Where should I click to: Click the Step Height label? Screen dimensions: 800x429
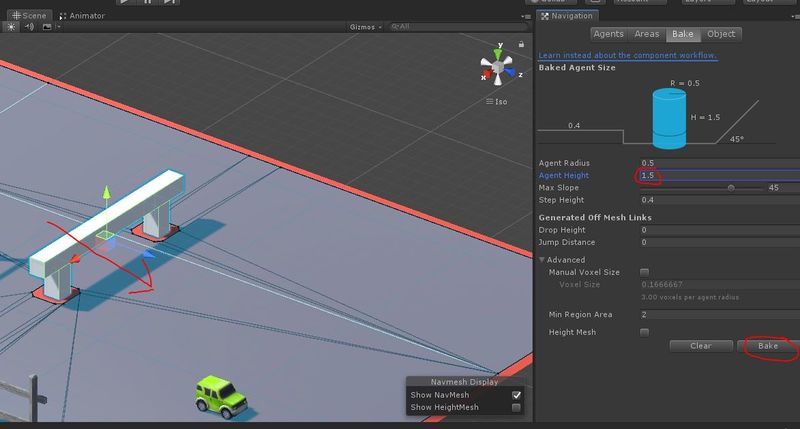[561, 200]
